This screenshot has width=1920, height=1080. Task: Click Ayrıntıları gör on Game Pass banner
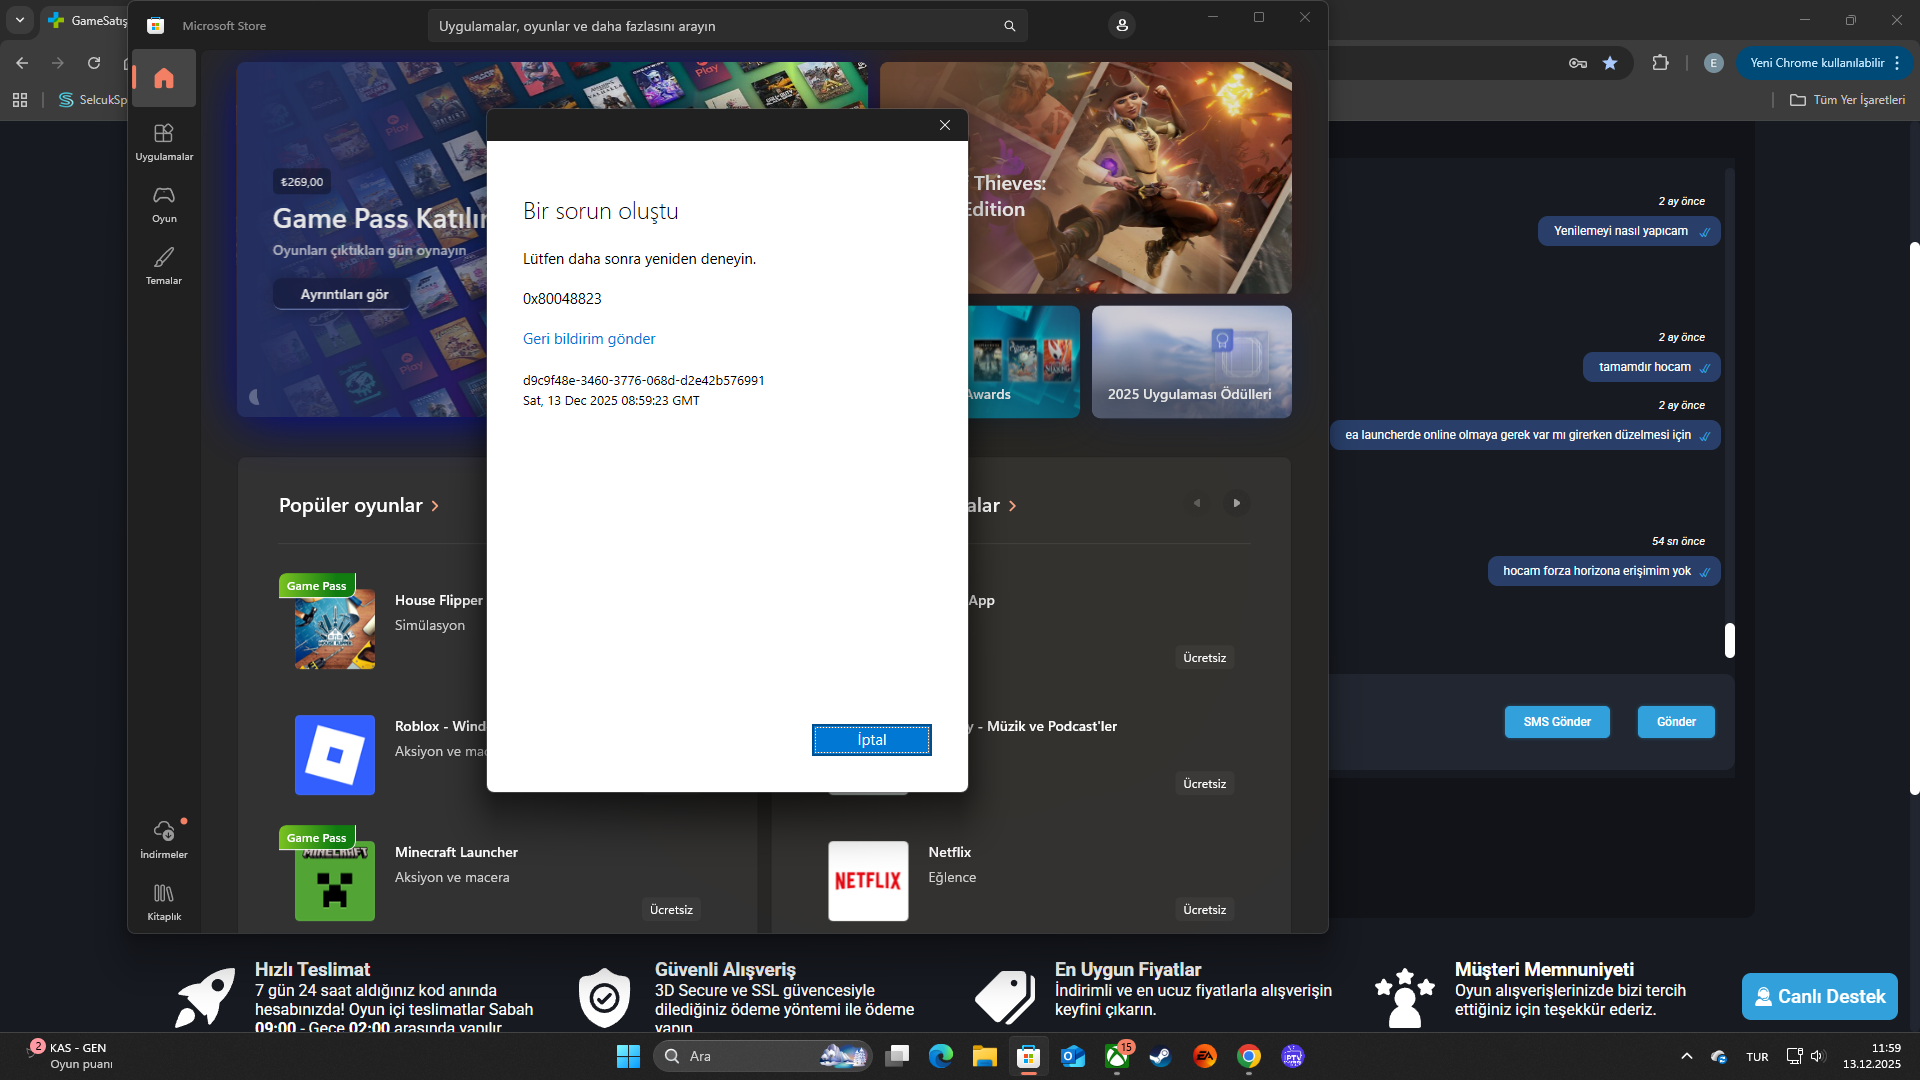[x=344, y=294]
